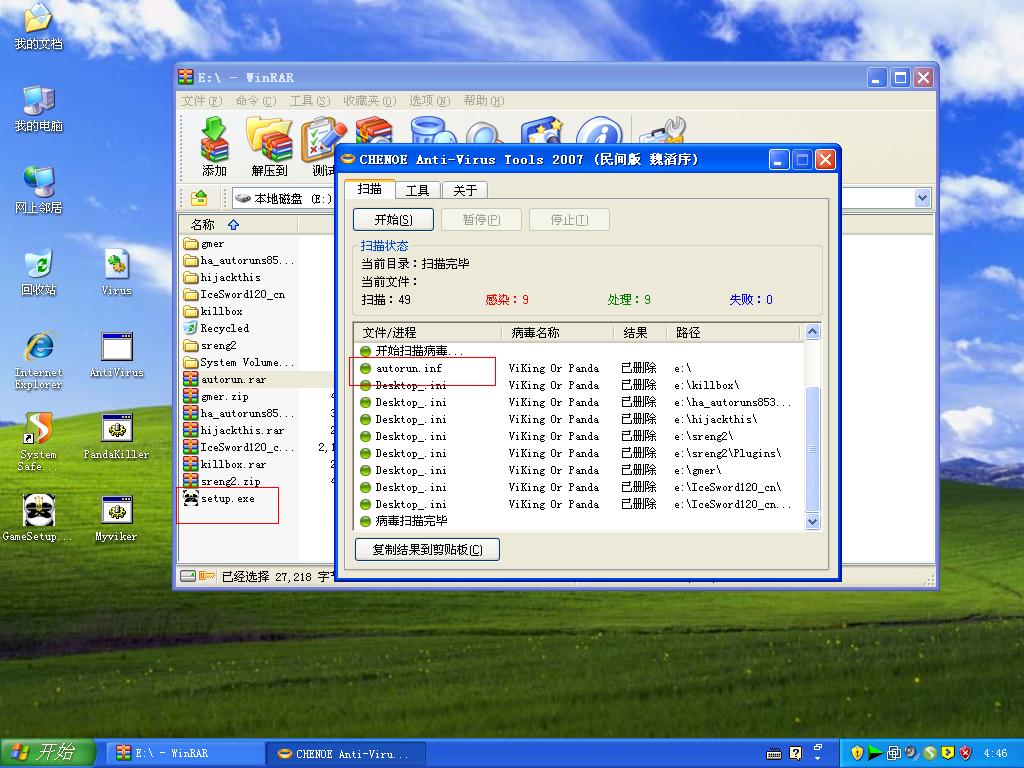
Task: Open the Windows 开始 Start button
Action: pos(48,753)
